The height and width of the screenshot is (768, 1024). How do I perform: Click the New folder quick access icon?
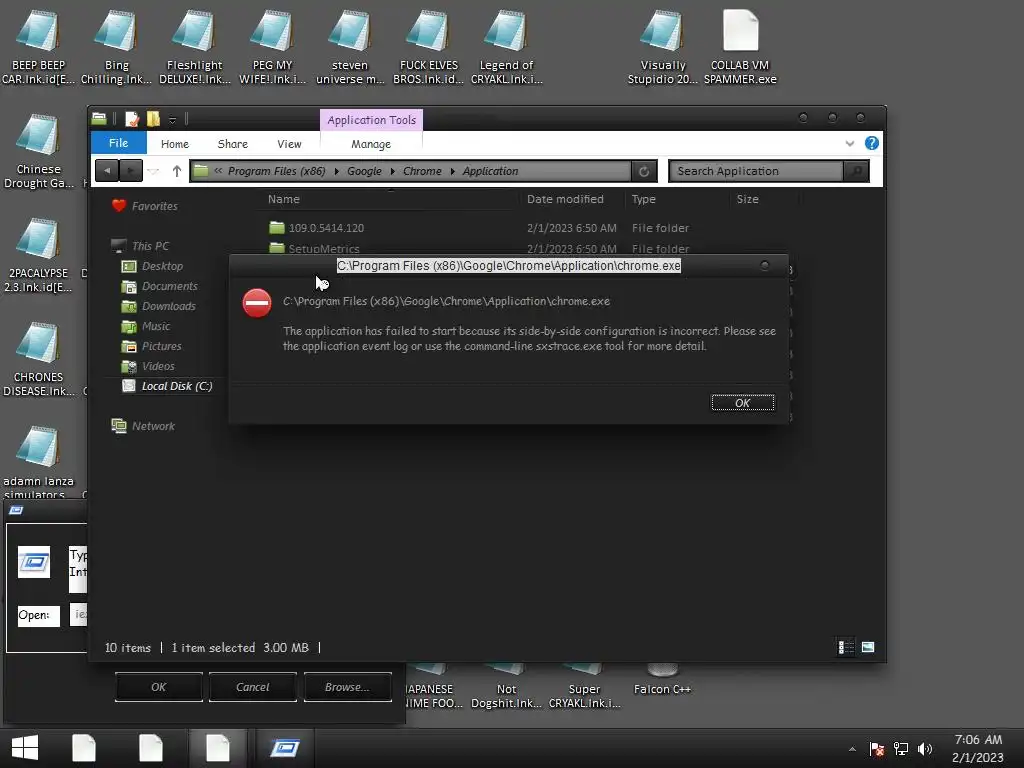(153, 119)
